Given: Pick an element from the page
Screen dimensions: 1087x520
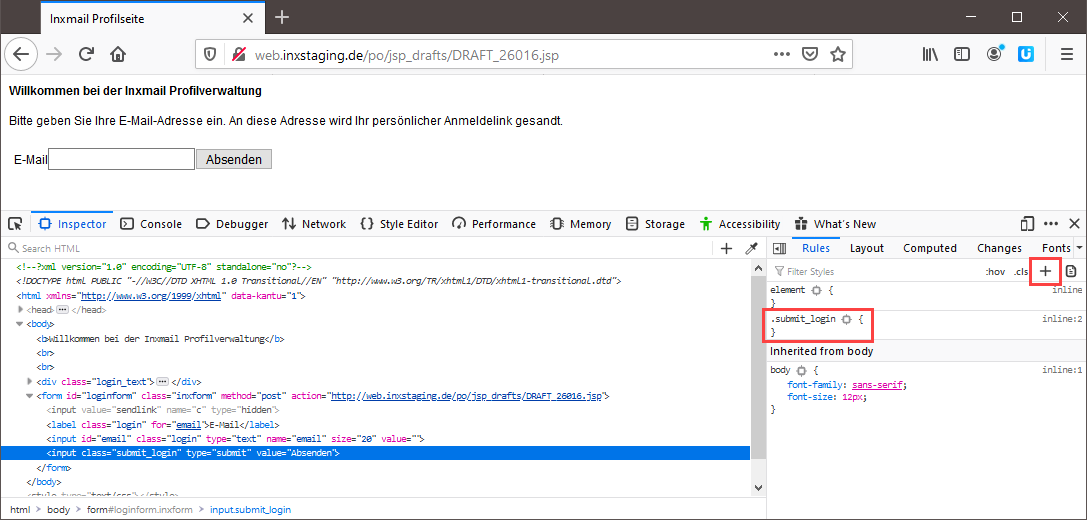Looking at the screenshot, I should [15, 224].
